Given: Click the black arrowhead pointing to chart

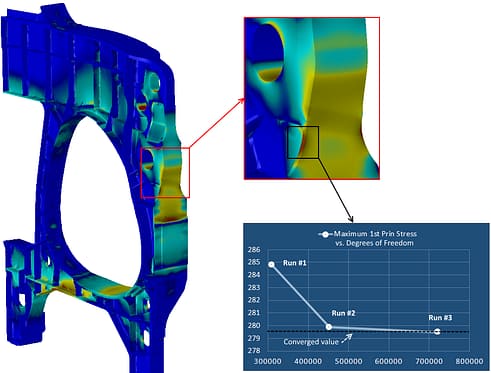Looking at the screenshot, I should [351, 219].
